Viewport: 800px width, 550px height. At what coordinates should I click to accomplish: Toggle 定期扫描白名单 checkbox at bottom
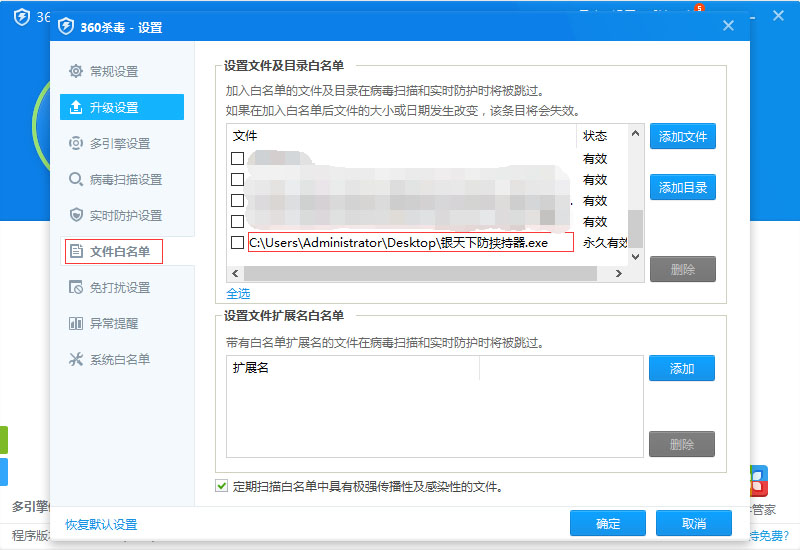(x=222, y=487)
